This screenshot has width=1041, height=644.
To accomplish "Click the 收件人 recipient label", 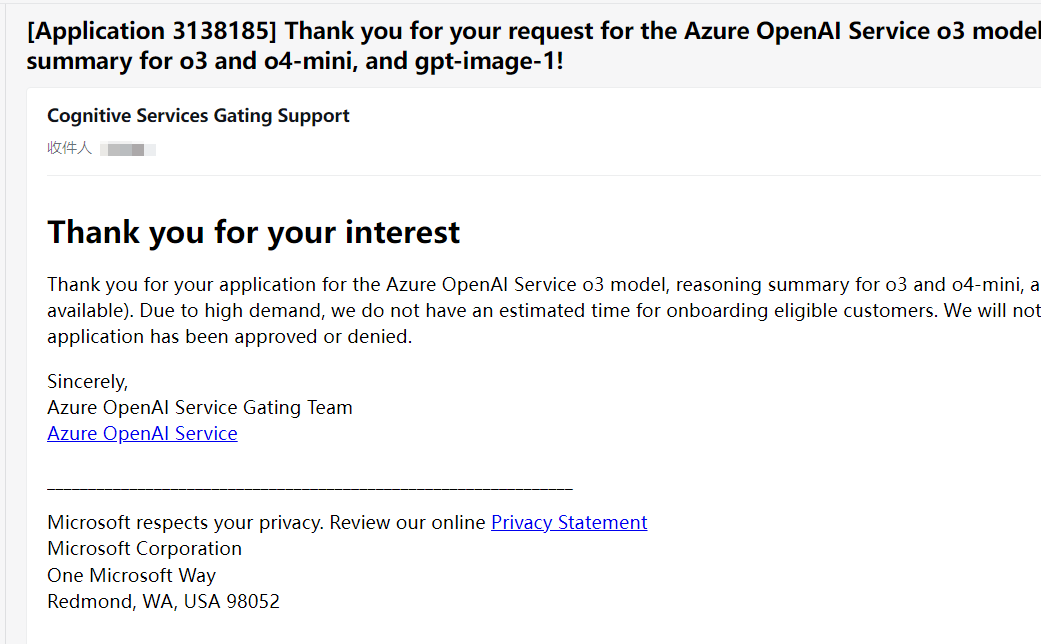I will [69, 148].
